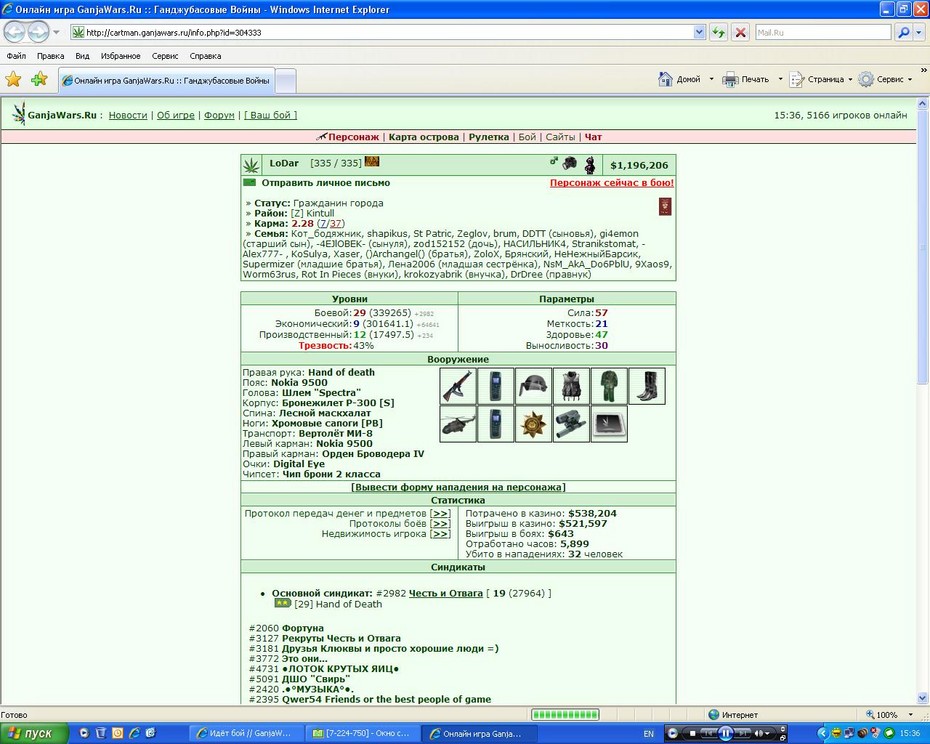This screenshot has height=744, width=930.
Task: Click the camera photo icon near LoDar
Action: 570,163
